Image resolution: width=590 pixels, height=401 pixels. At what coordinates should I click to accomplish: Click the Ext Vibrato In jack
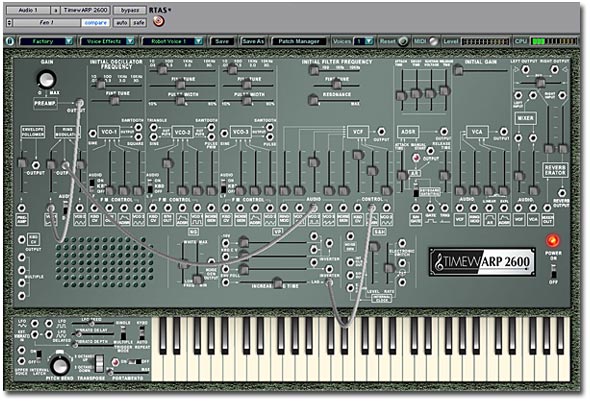pyautogui.click(x=35, y=334)
